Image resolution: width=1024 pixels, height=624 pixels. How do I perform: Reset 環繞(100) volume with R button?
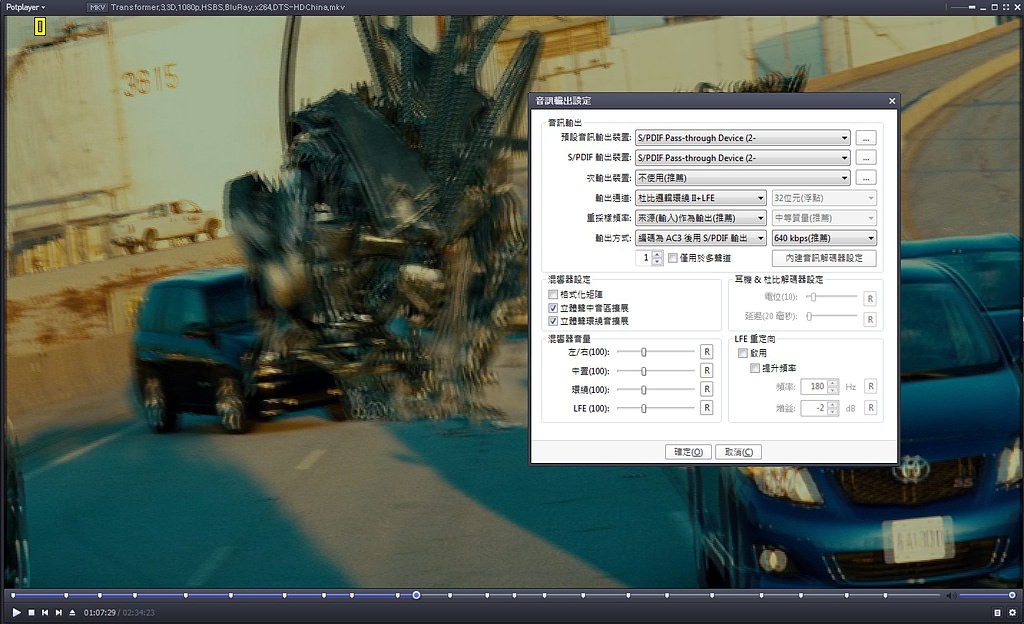click(707, 389)
